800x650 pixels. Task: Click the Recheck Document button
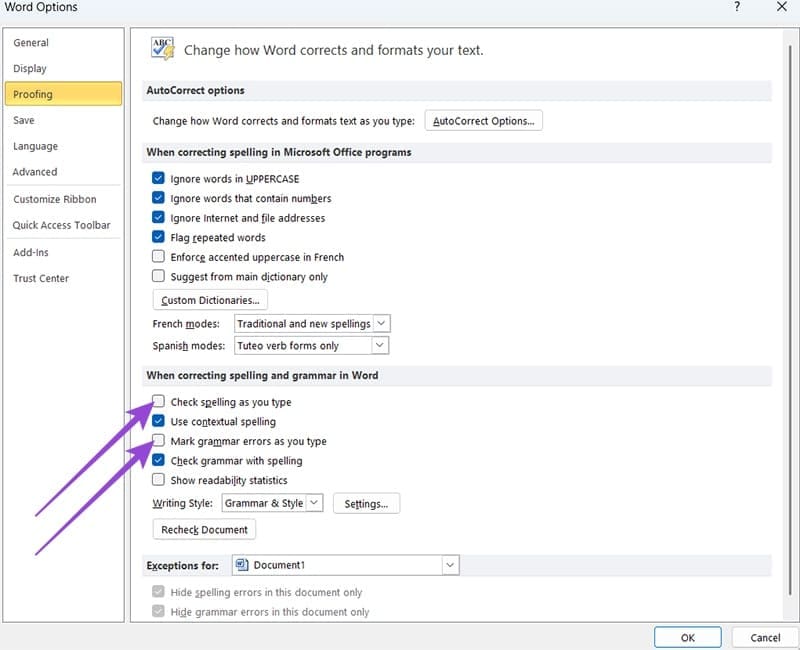coord(204,530)
